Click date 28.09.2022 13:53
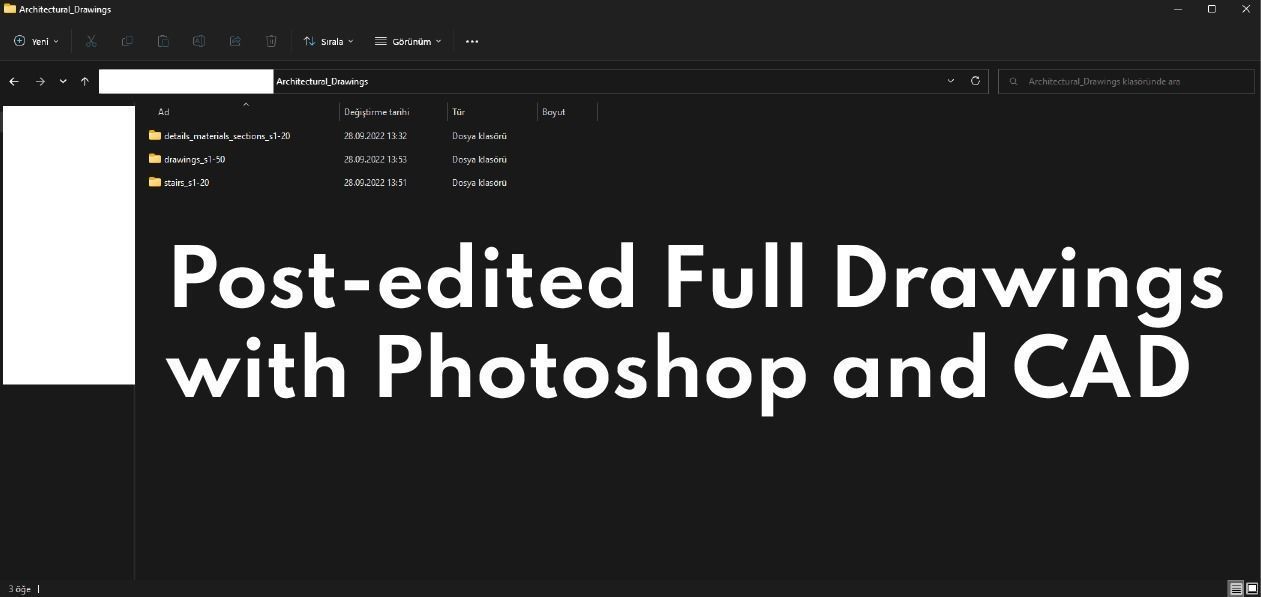This screenshot has height=597, width=1261. [375, 159]
